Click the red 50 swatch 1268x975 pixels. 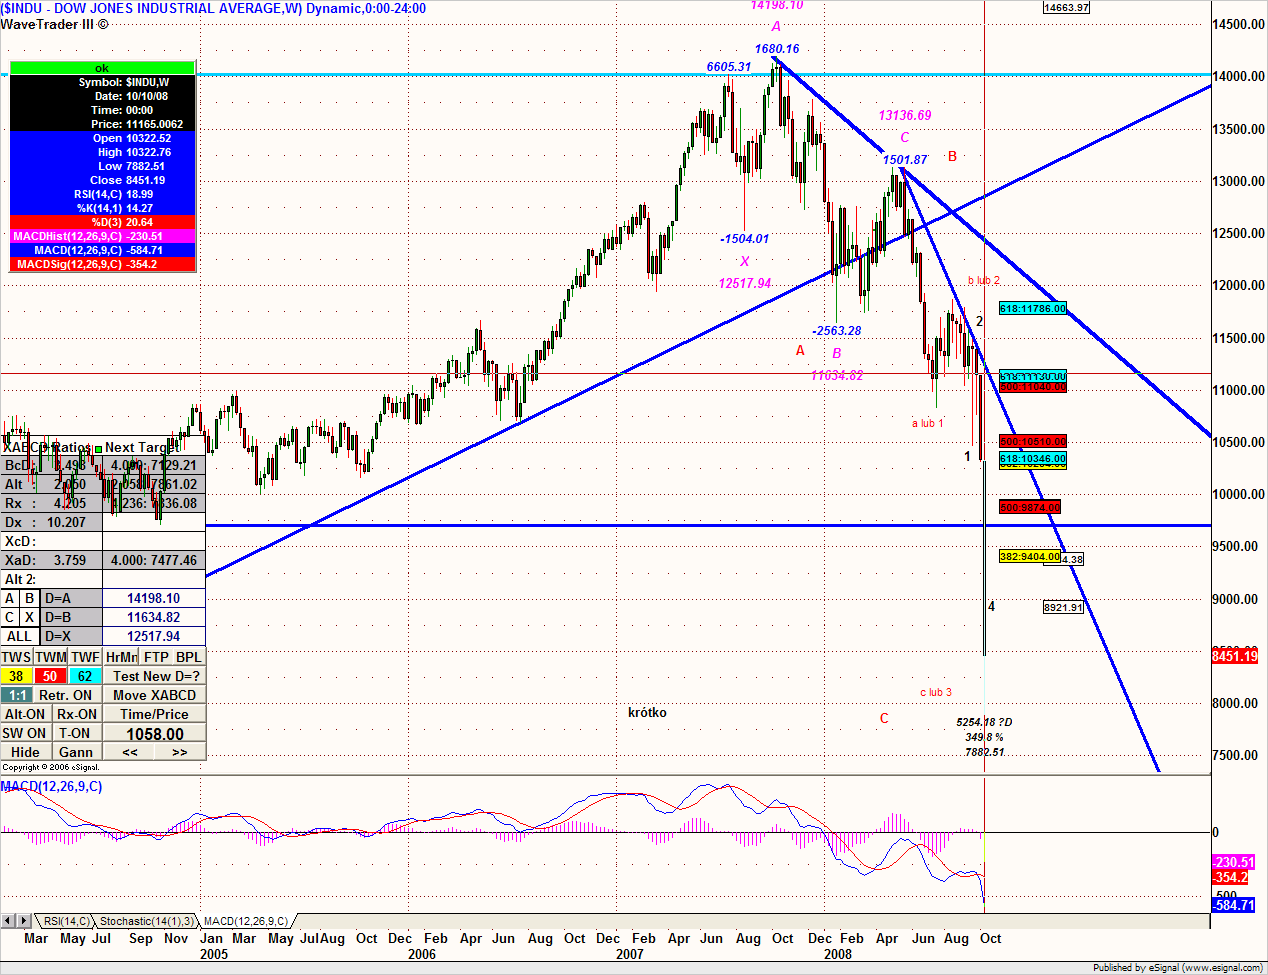point(51,676)
